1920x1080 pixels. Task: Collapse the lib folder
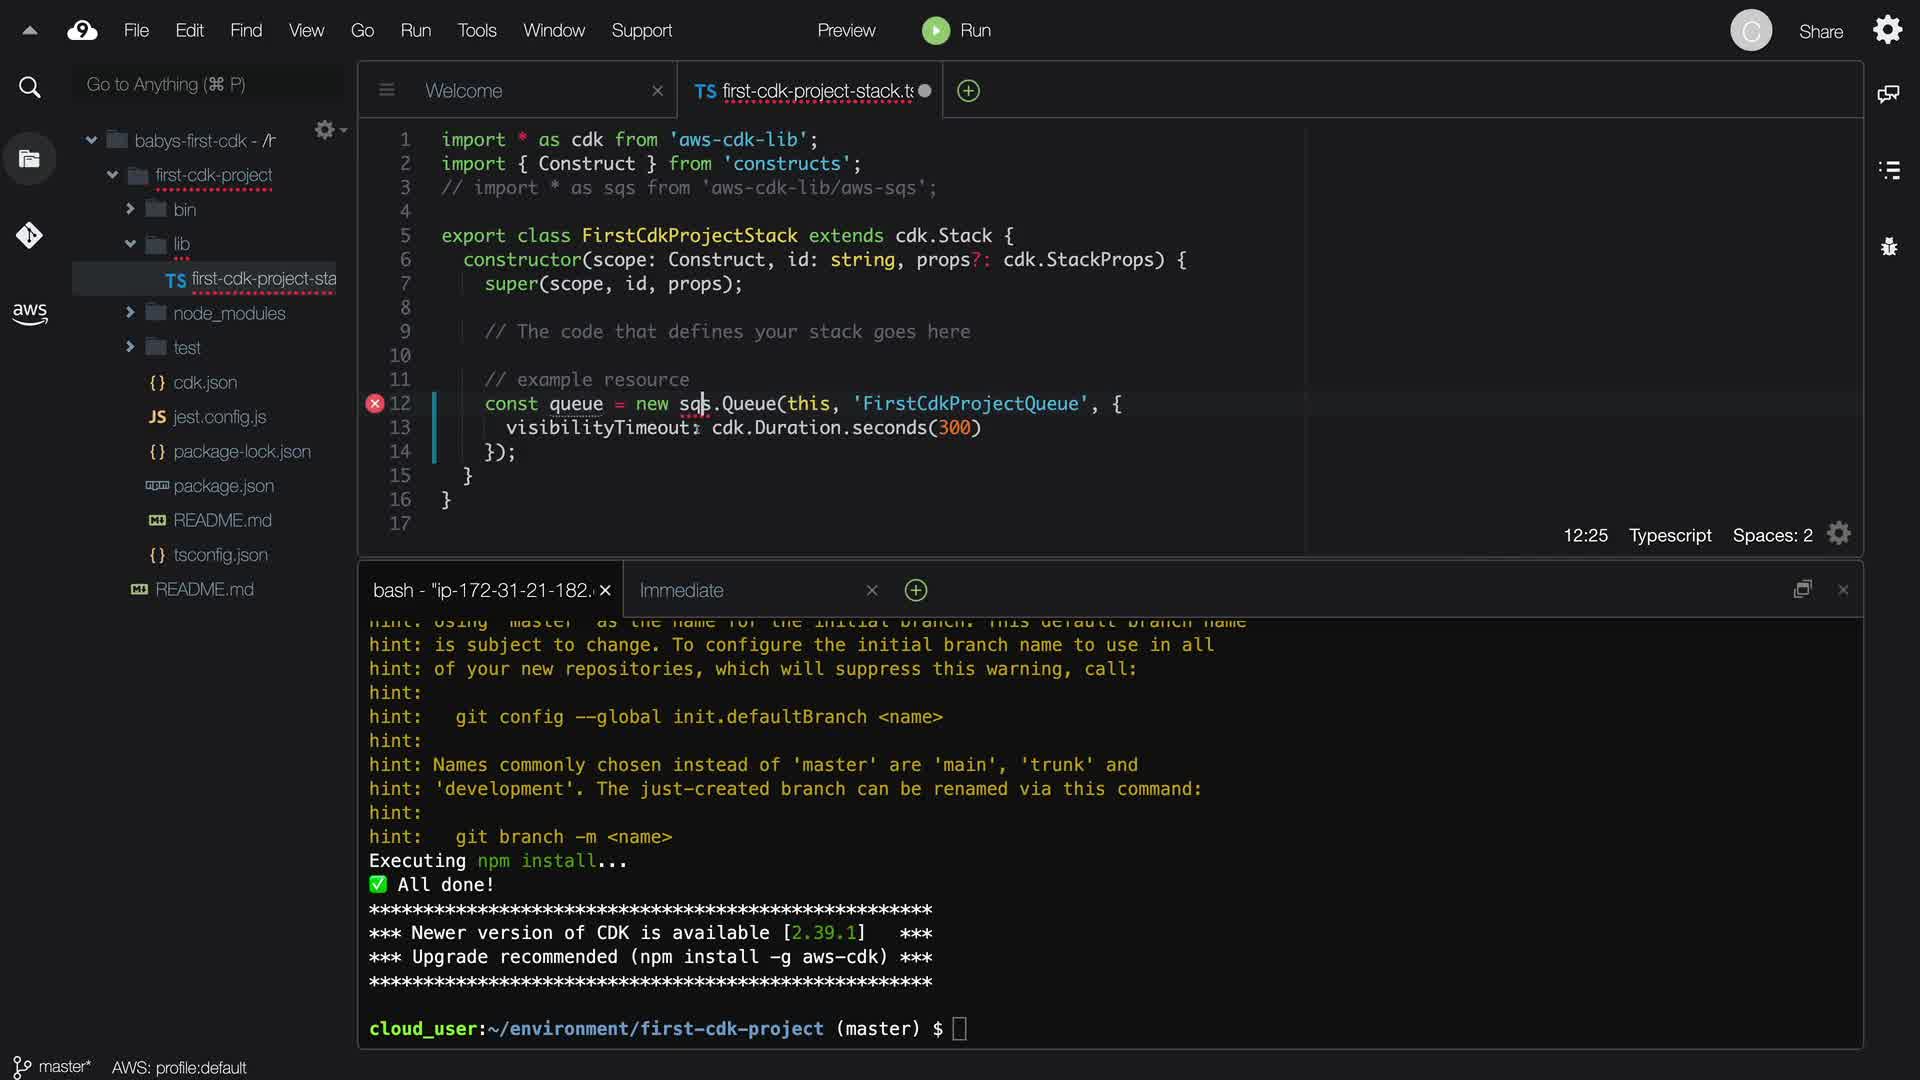pos(130,244)
